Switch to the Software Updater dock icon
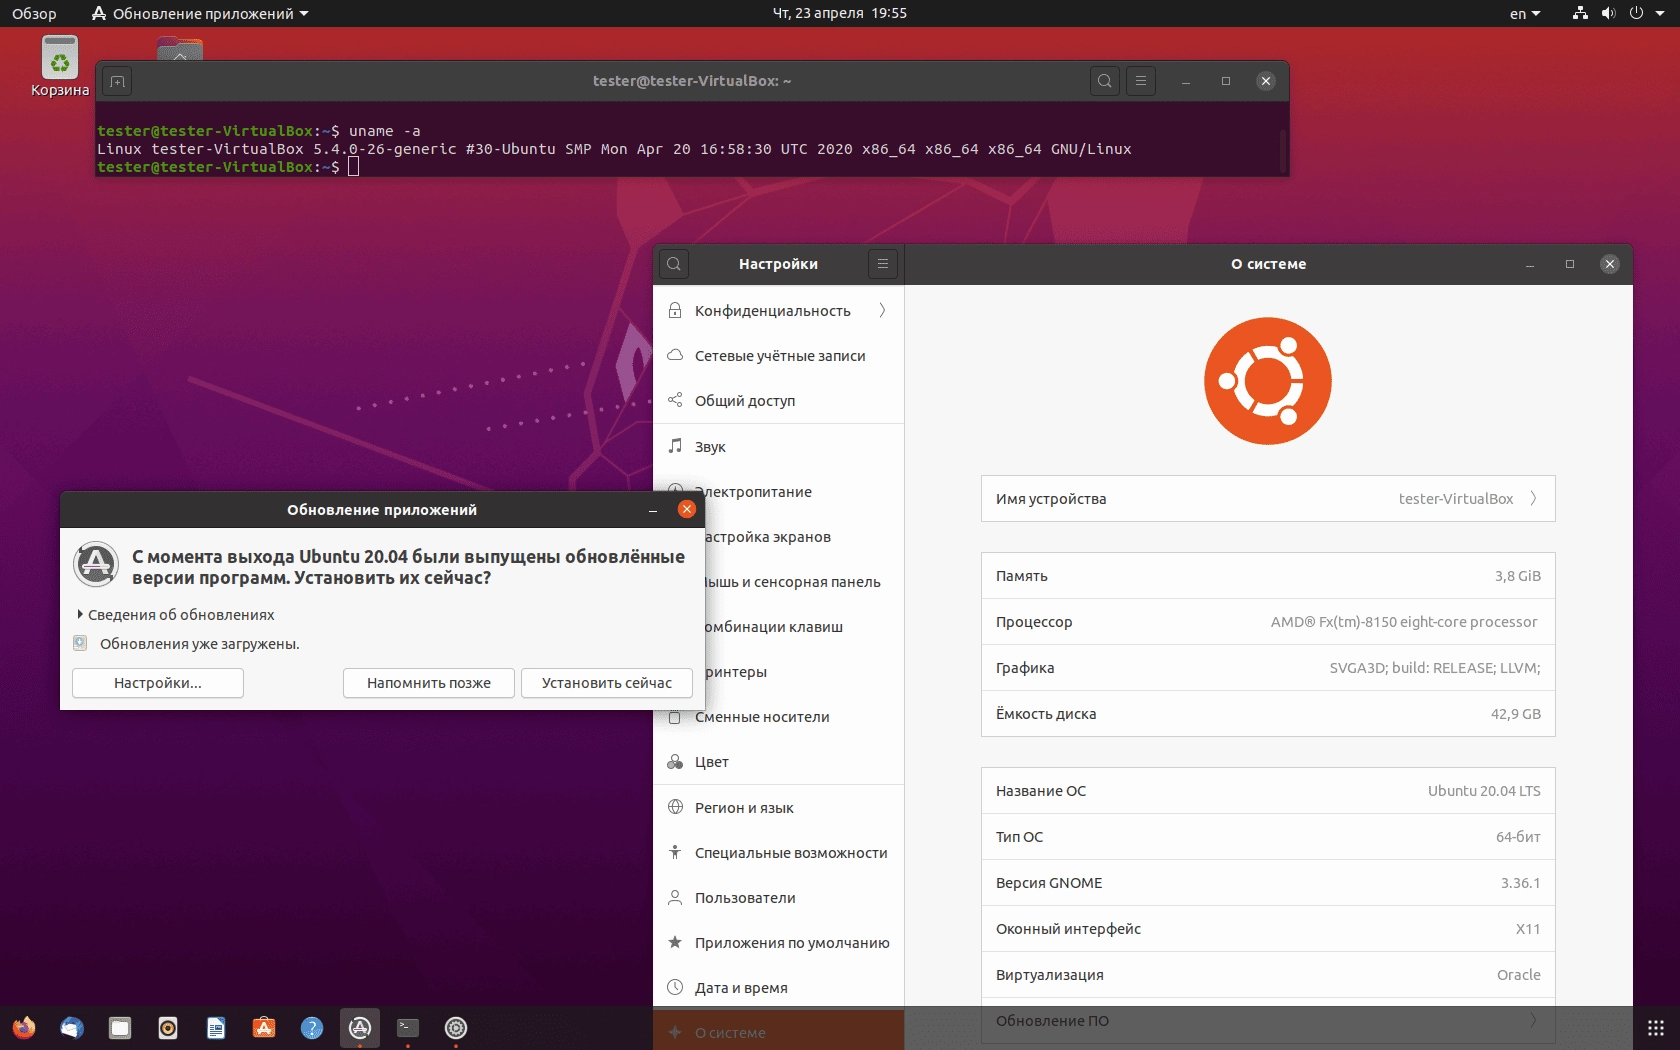1680x1050 pixels. pos(360,1028)
